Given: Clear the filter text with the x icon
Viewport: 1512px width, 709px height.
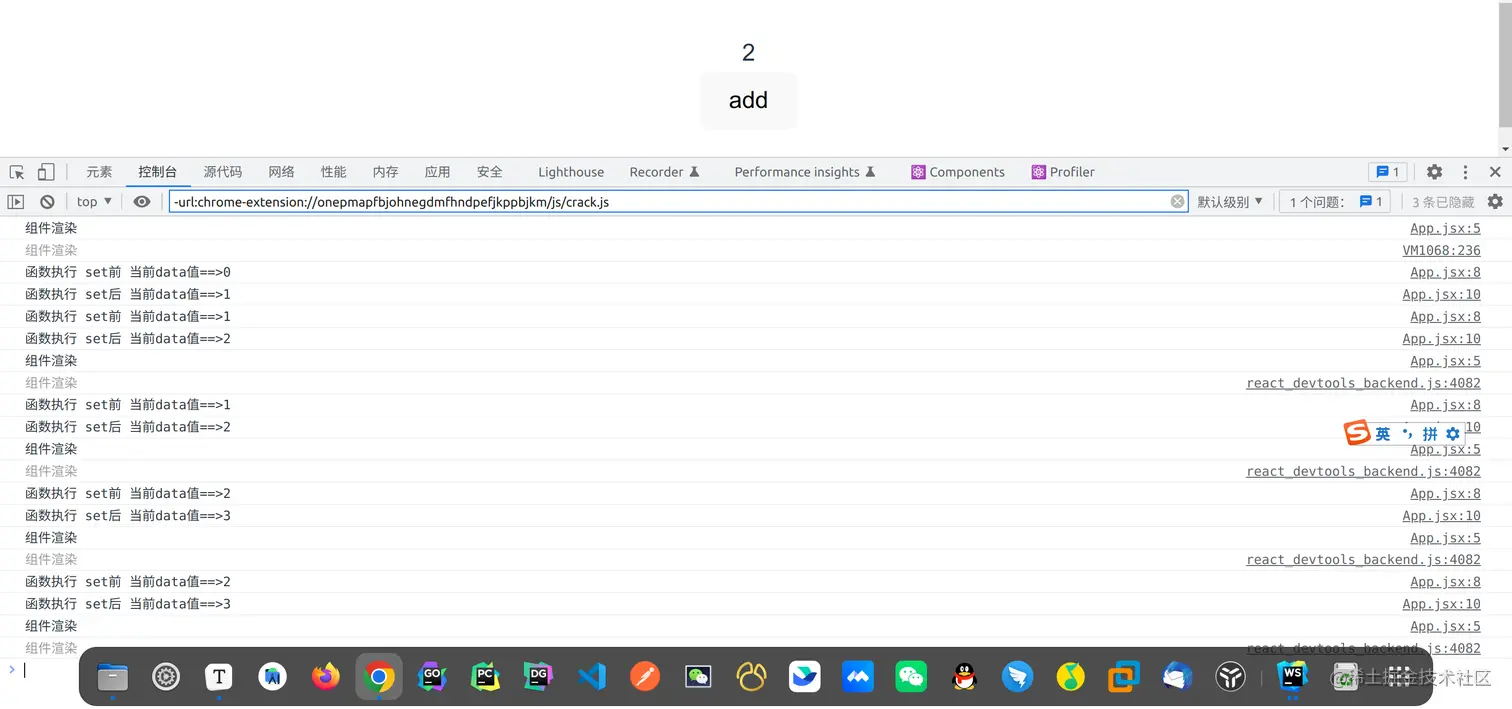Looking at the screenshot, I should pyautogui.click(x=1178, y=202).
